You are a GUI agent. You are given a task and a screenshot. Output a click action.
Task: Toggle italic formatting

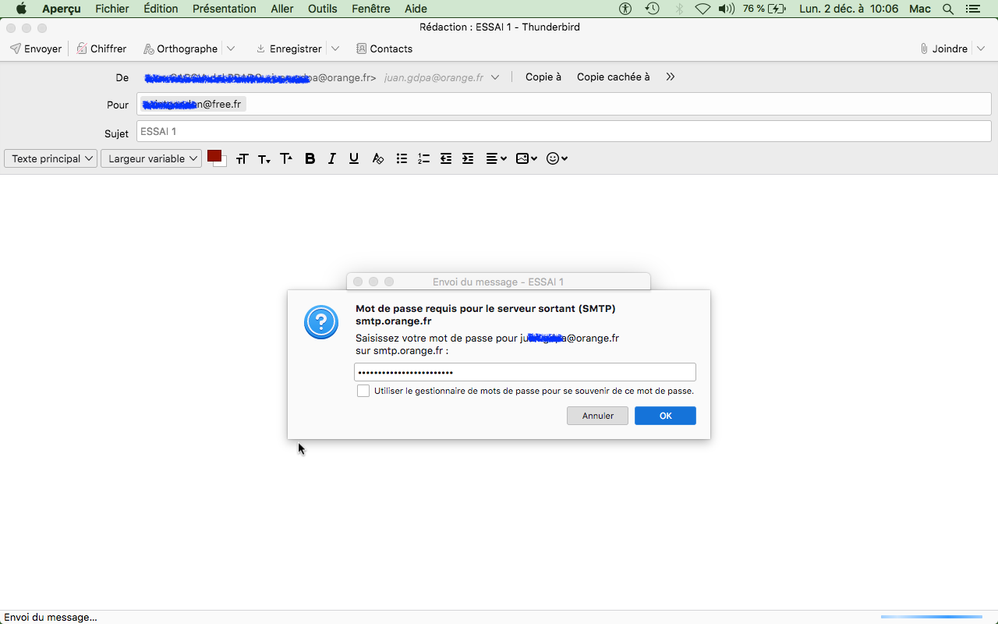pyautogui.click(x=332, y=159)
